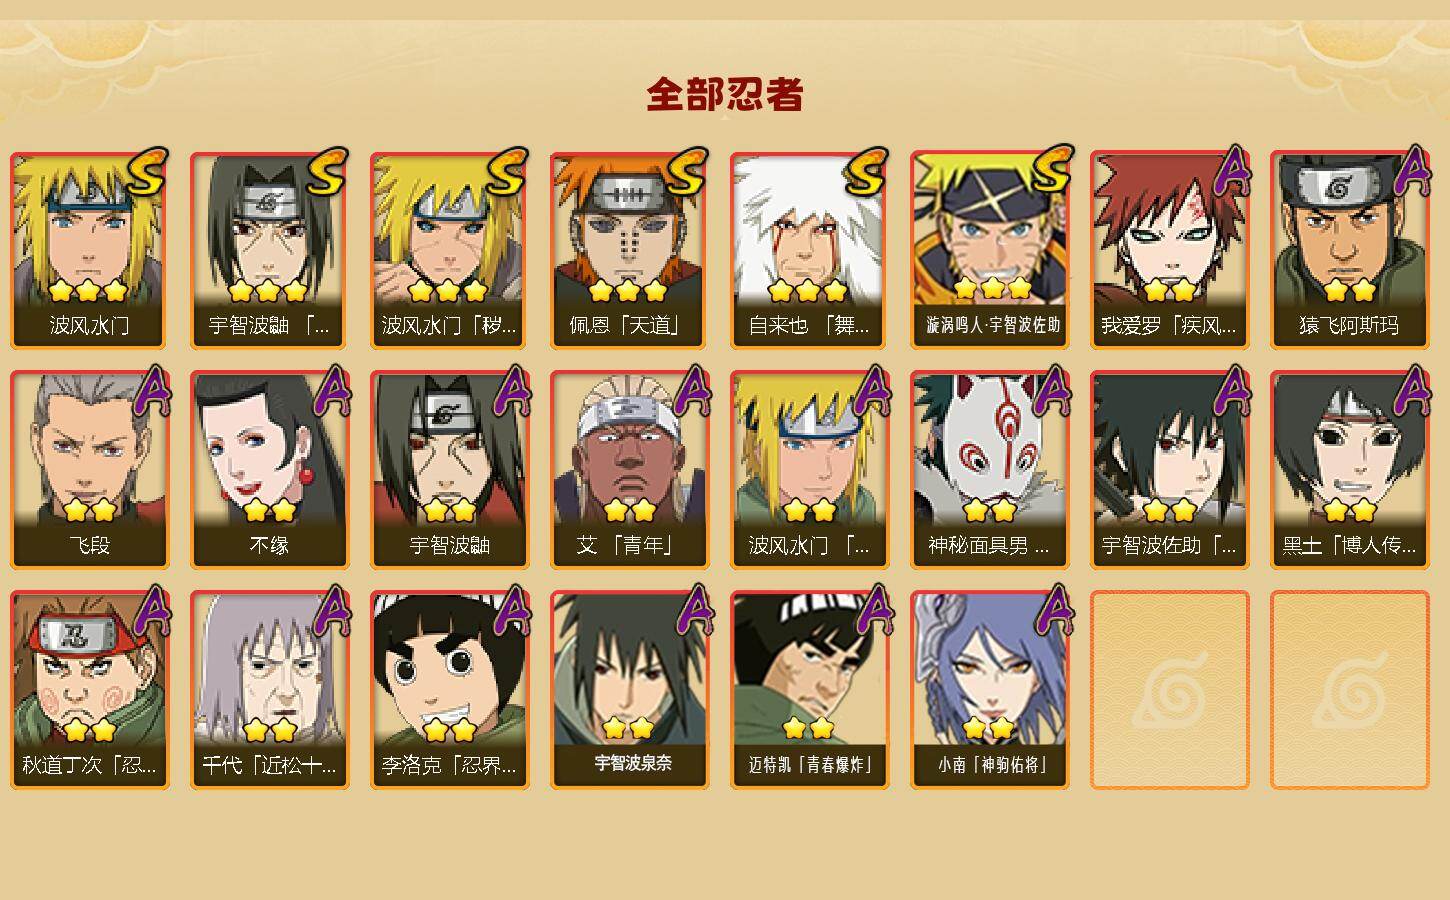This screenshot has height=900, width=1450.
Task: Click the 宇智波泉奈 ninja card
Action: [629, 690]
